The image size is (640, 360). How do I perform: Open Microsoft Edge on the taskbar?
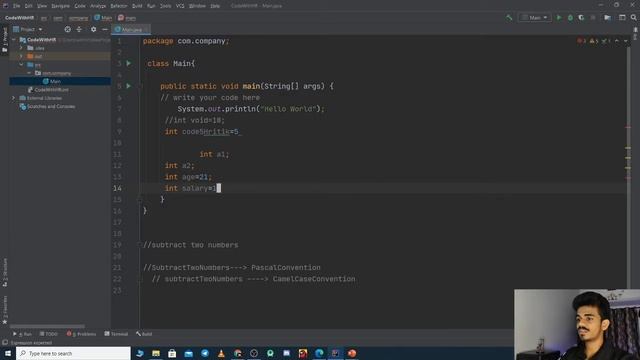click(x=319, y=353)
